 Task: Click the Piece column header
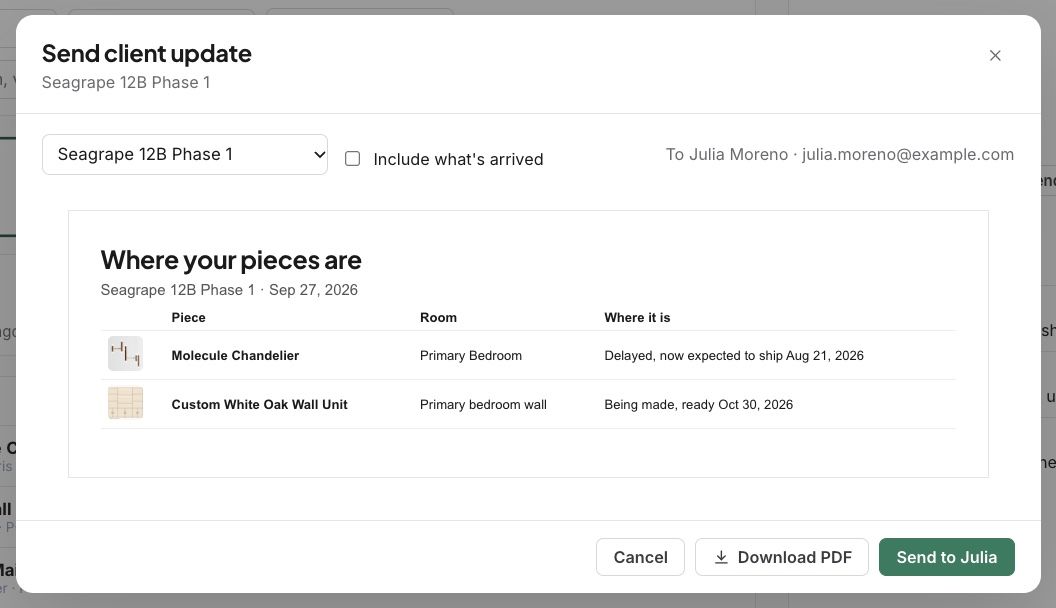(189, 318)
